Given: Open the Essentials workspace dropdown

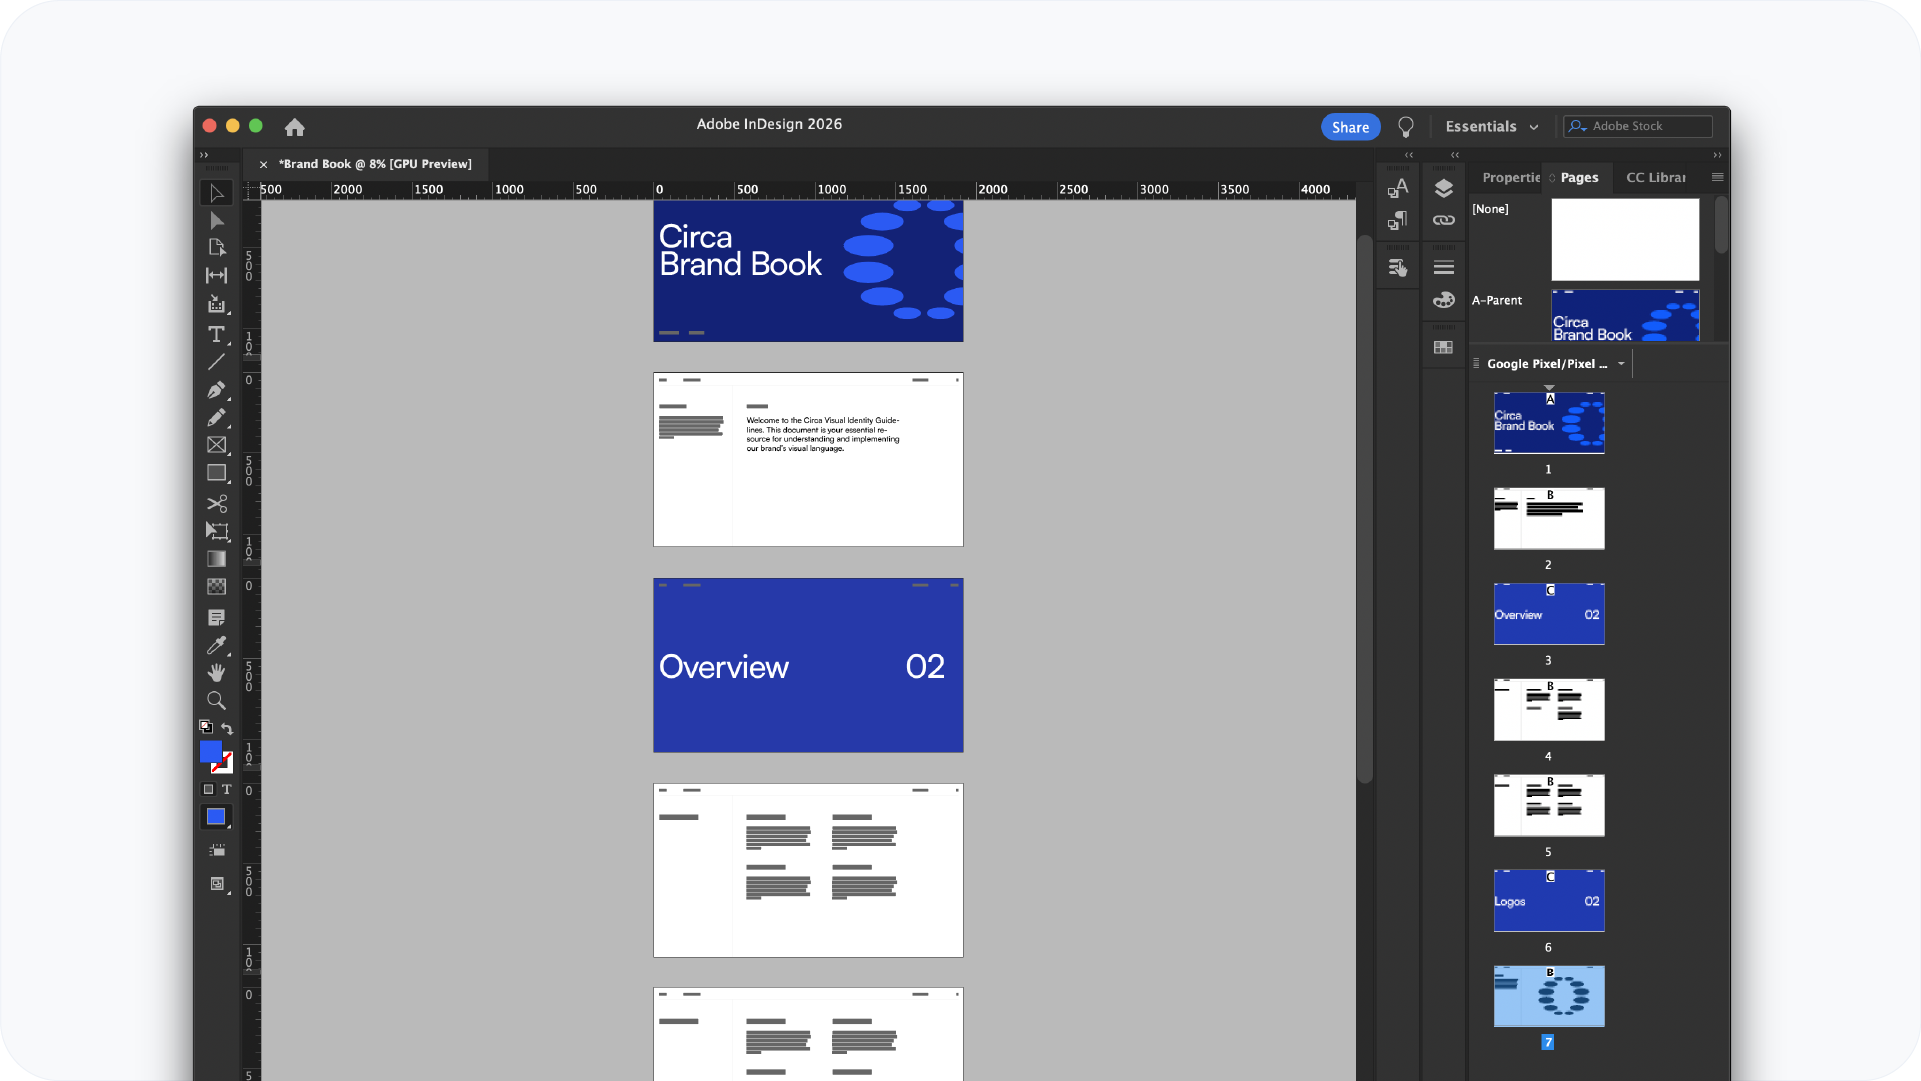Looking at the screenshot, I should (1491, 127).
